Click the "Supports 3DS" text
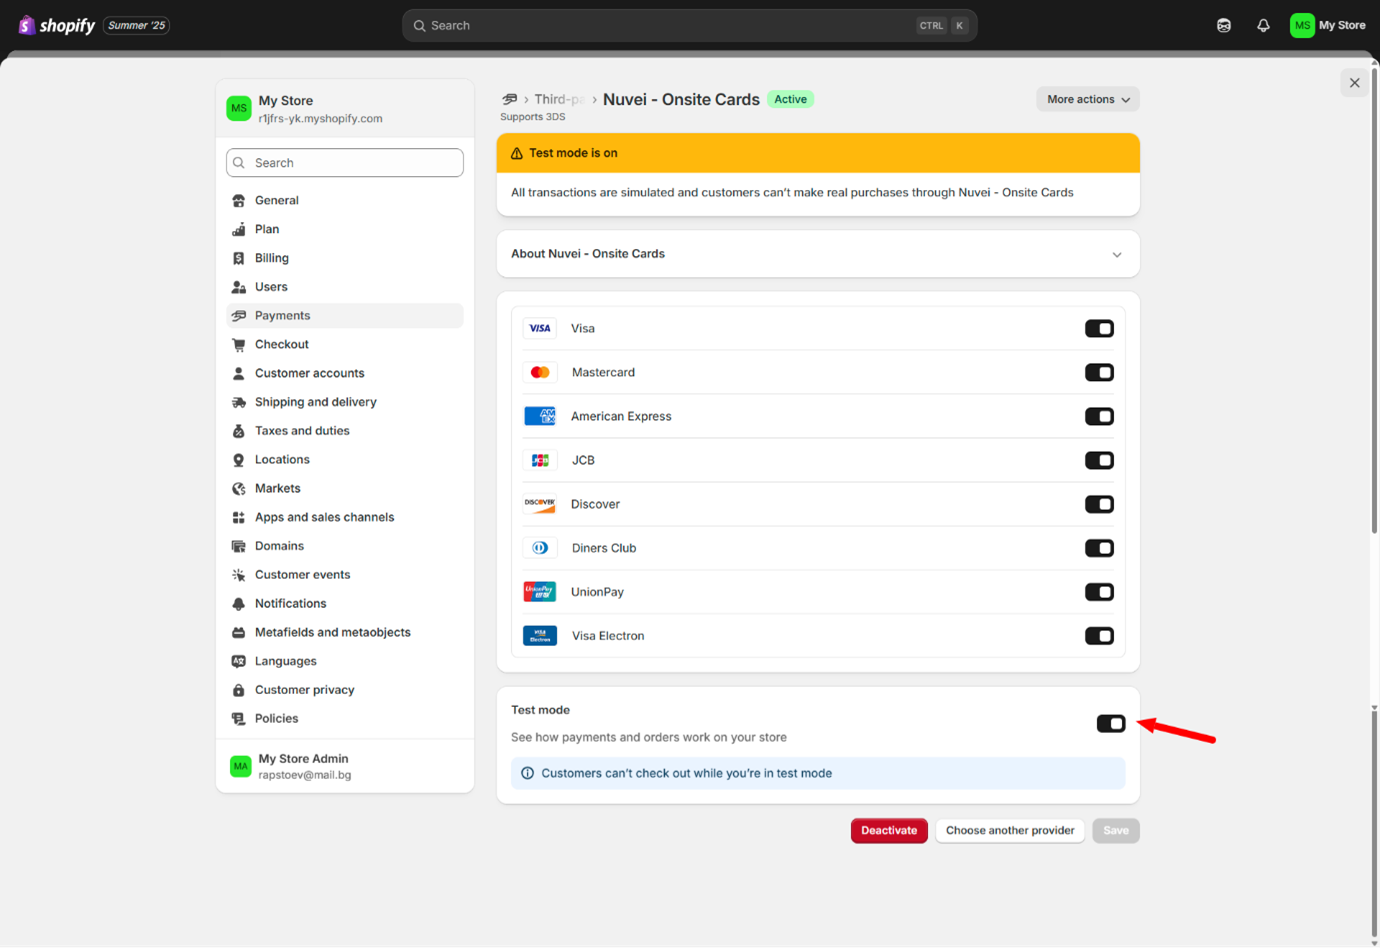 pyautogui.click(x=533, y=117)
